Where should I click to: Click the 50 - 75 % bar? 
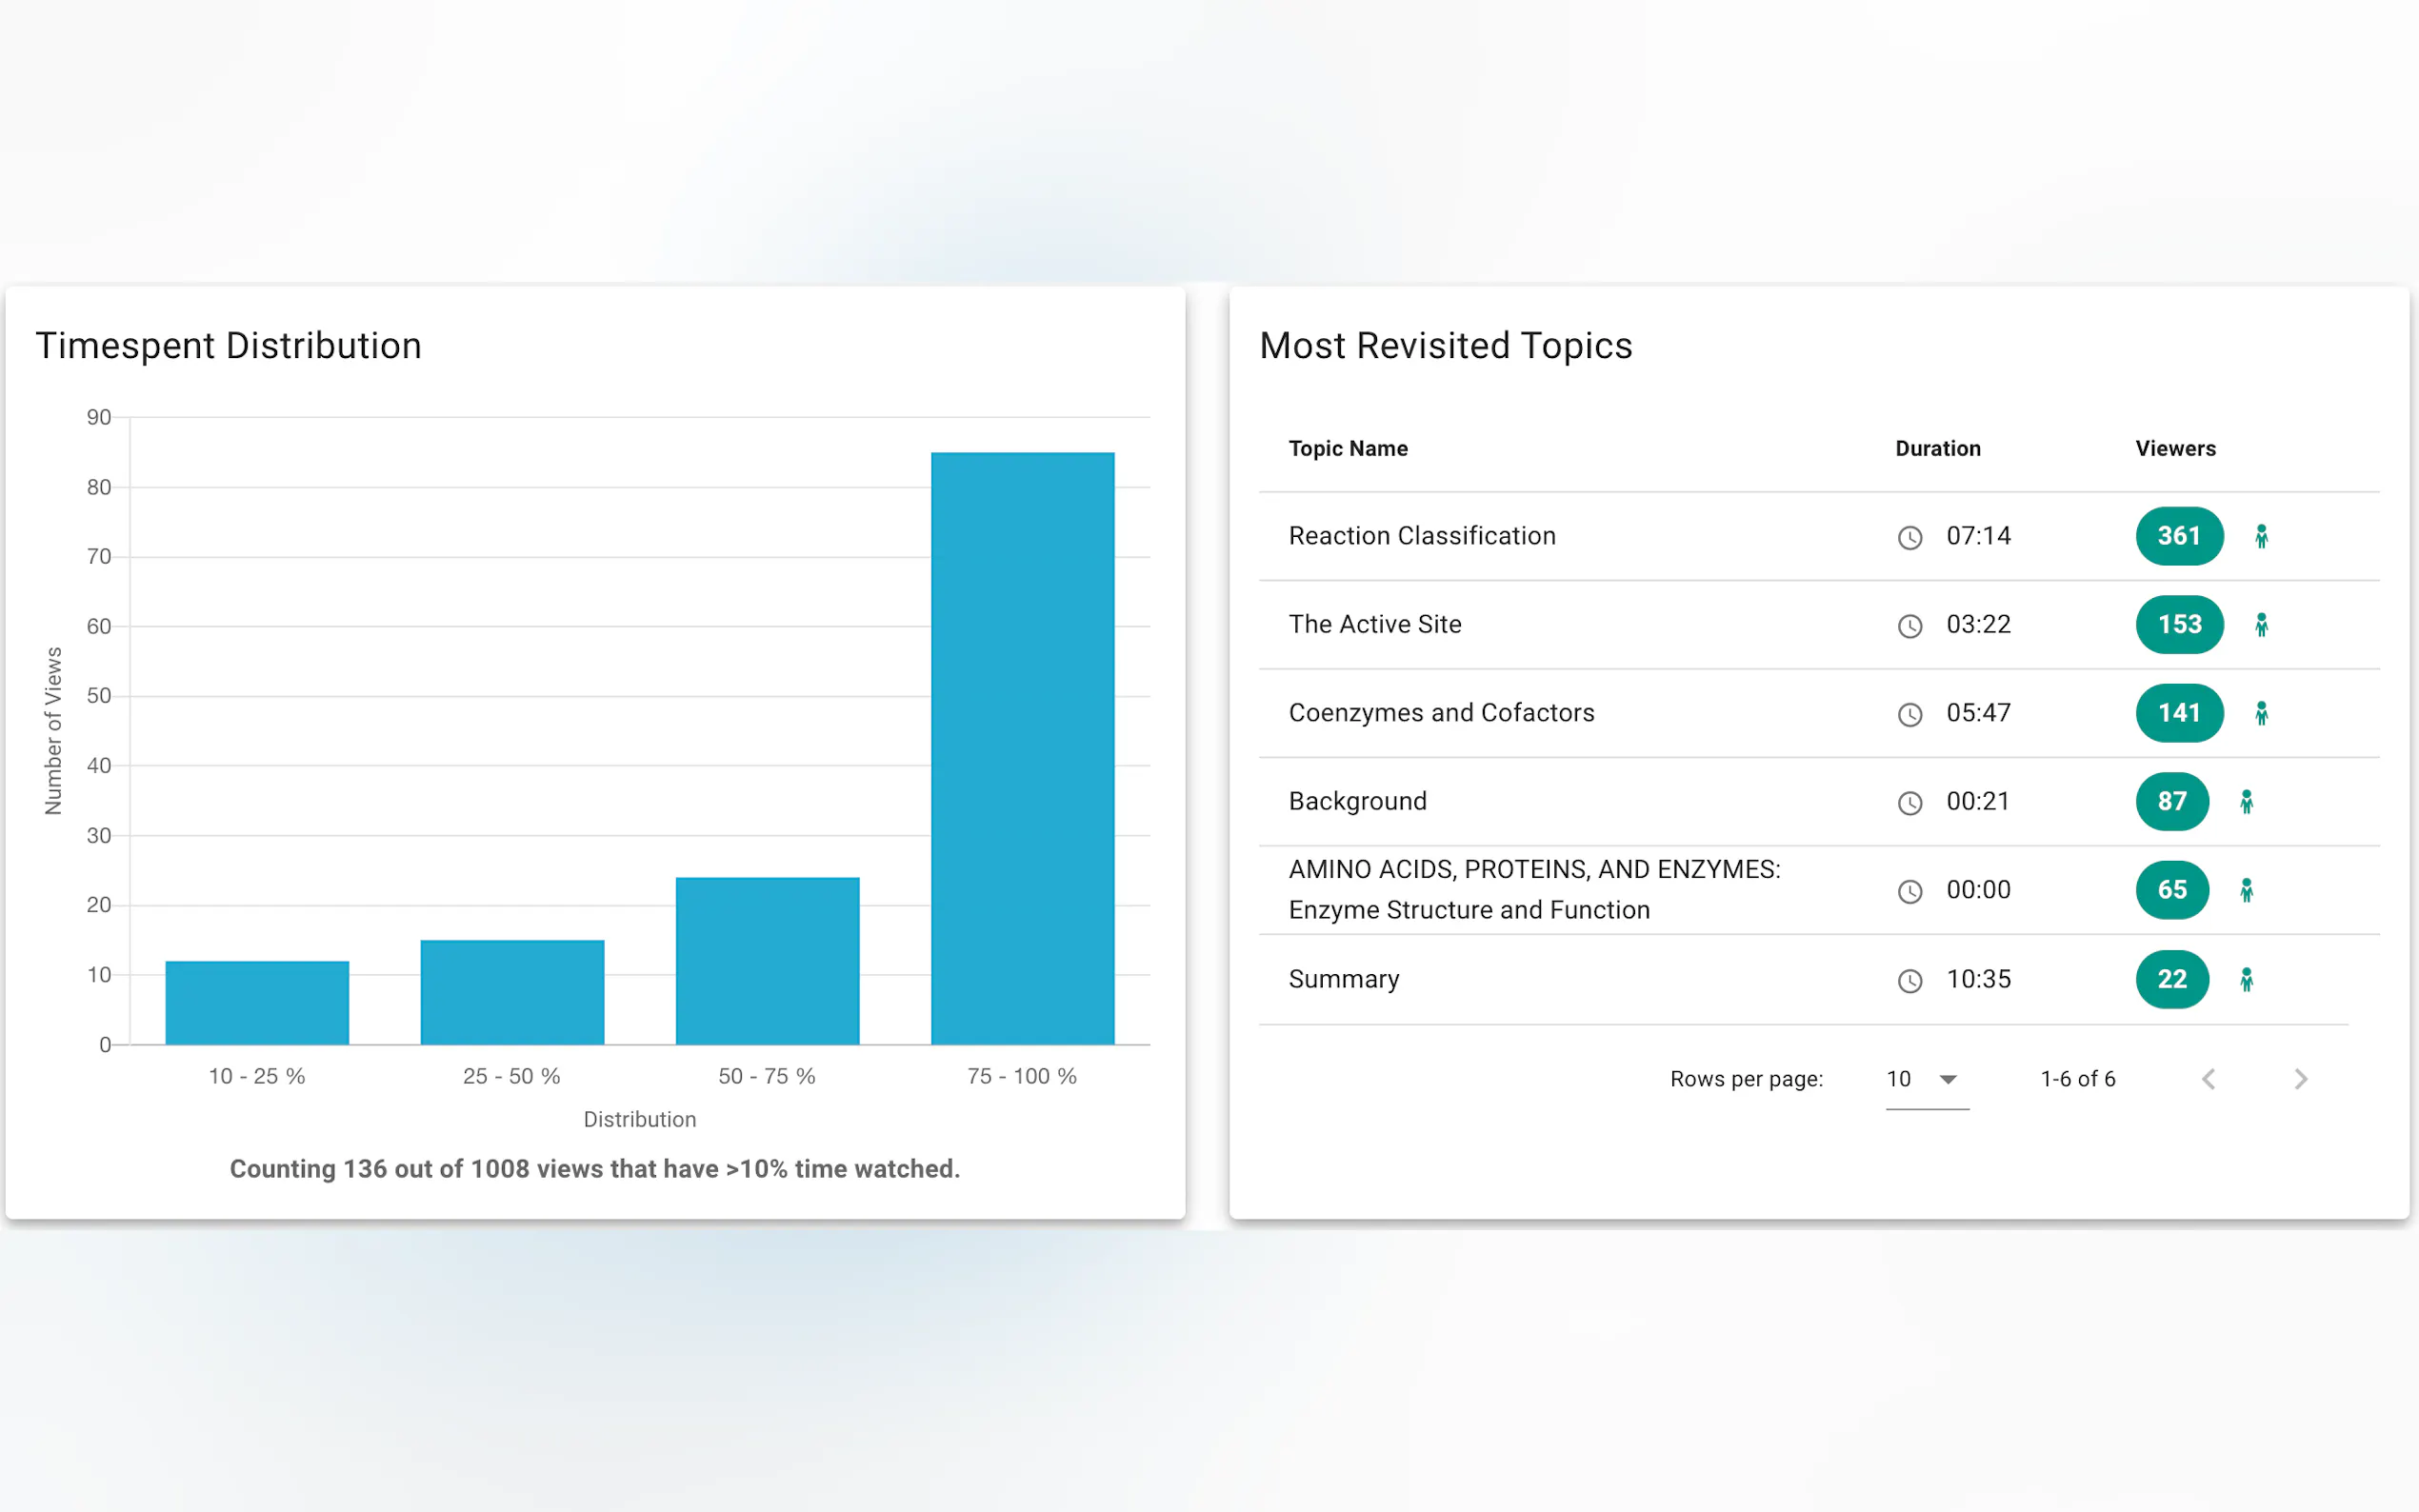coord(767,960)
